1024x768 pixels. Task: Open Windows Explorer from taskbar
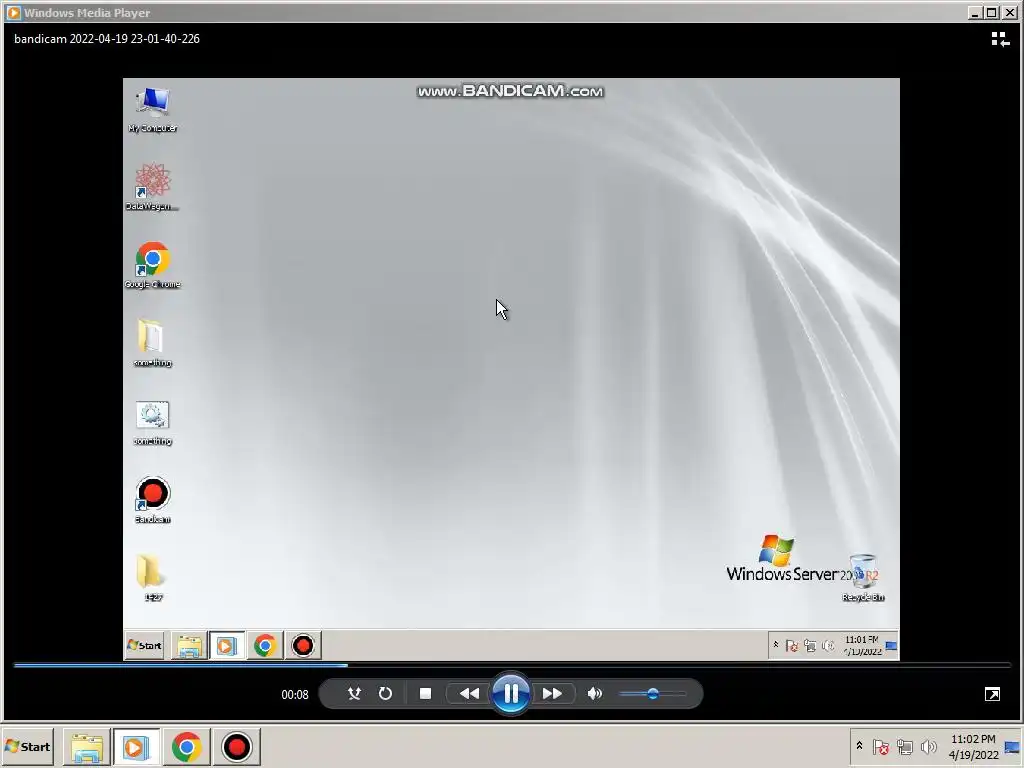pyautogui.click(x=87, y=747)
